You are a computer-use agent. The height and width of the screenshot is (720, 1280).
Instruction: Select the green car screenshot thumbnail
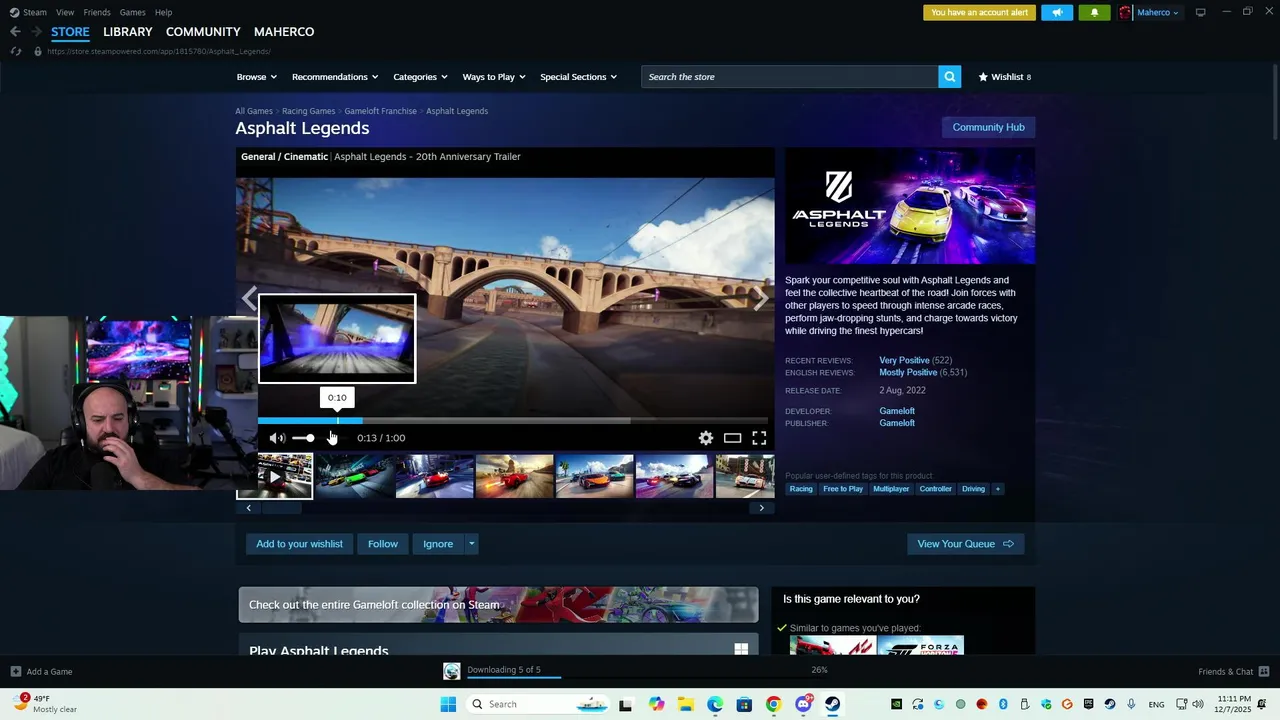pyautogui.click(x=355, y=476)
